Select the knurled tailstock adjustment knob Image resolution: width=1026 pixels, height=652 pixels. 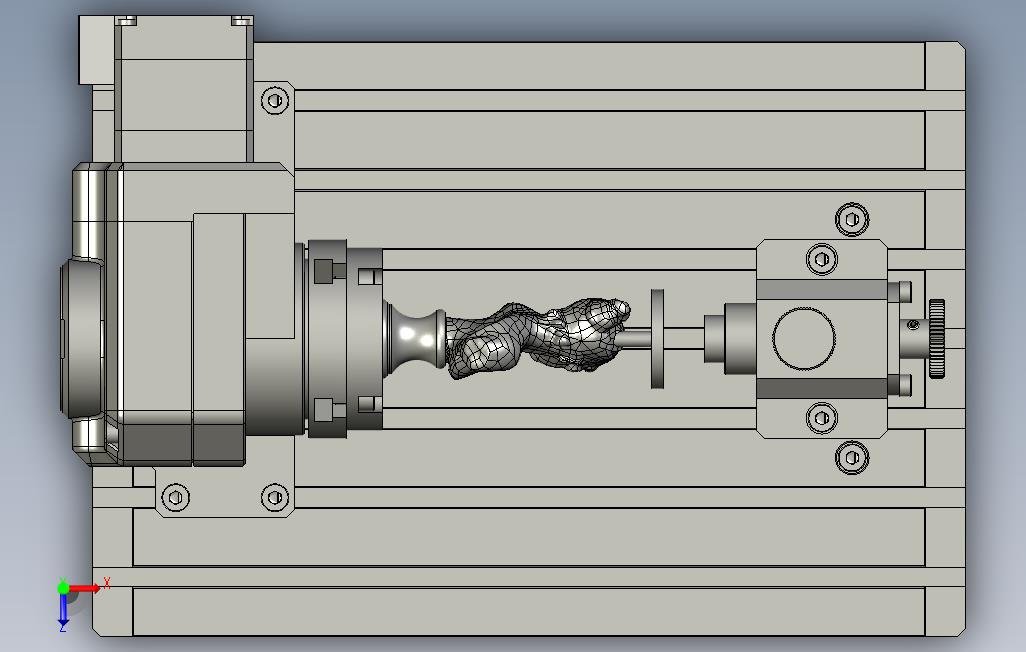coord(936,338)
